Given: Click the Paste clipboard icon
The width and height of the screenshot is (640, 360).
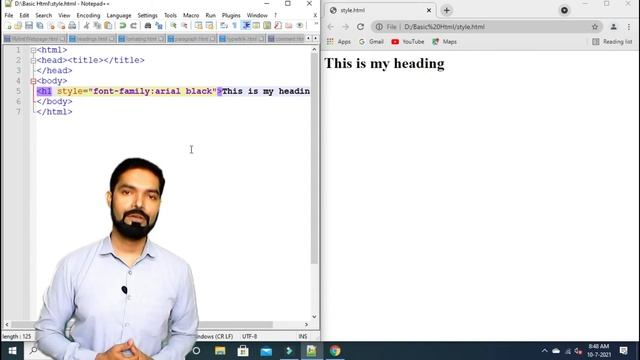Looking at the screenshot, I should tap(108, 26).
